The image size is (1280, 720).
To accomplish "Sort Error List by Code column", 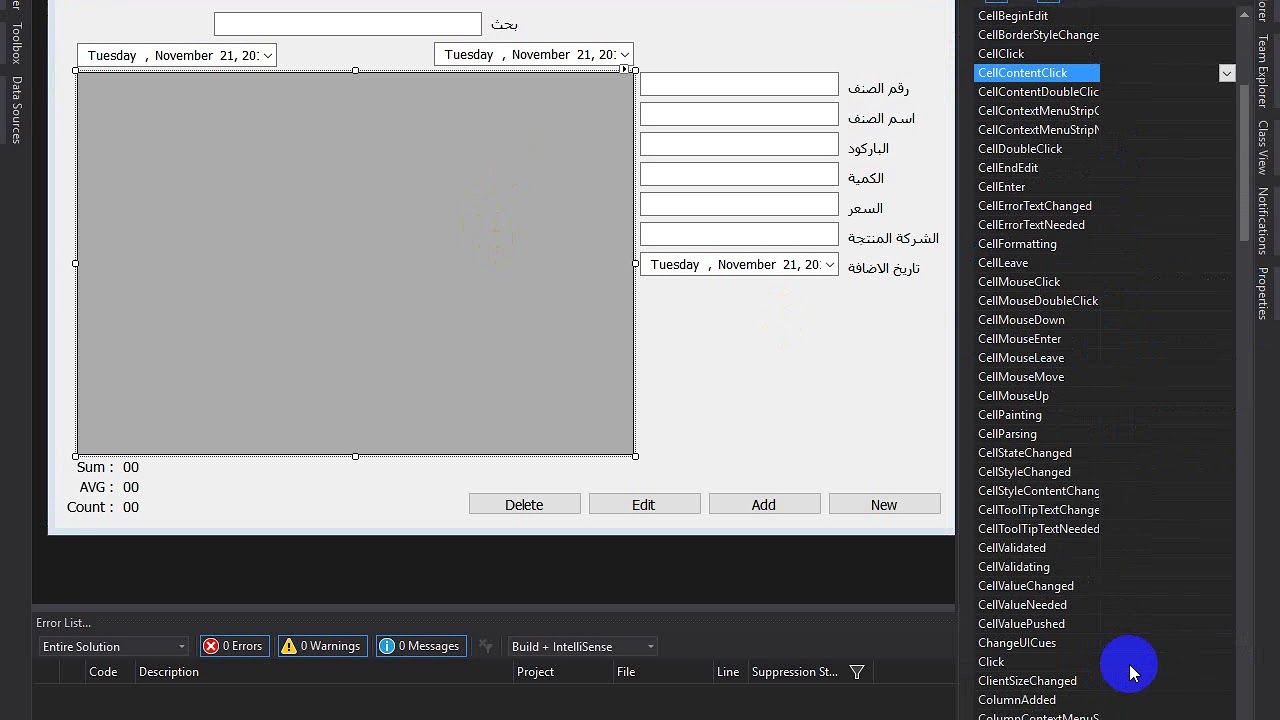I will [103, 672].
